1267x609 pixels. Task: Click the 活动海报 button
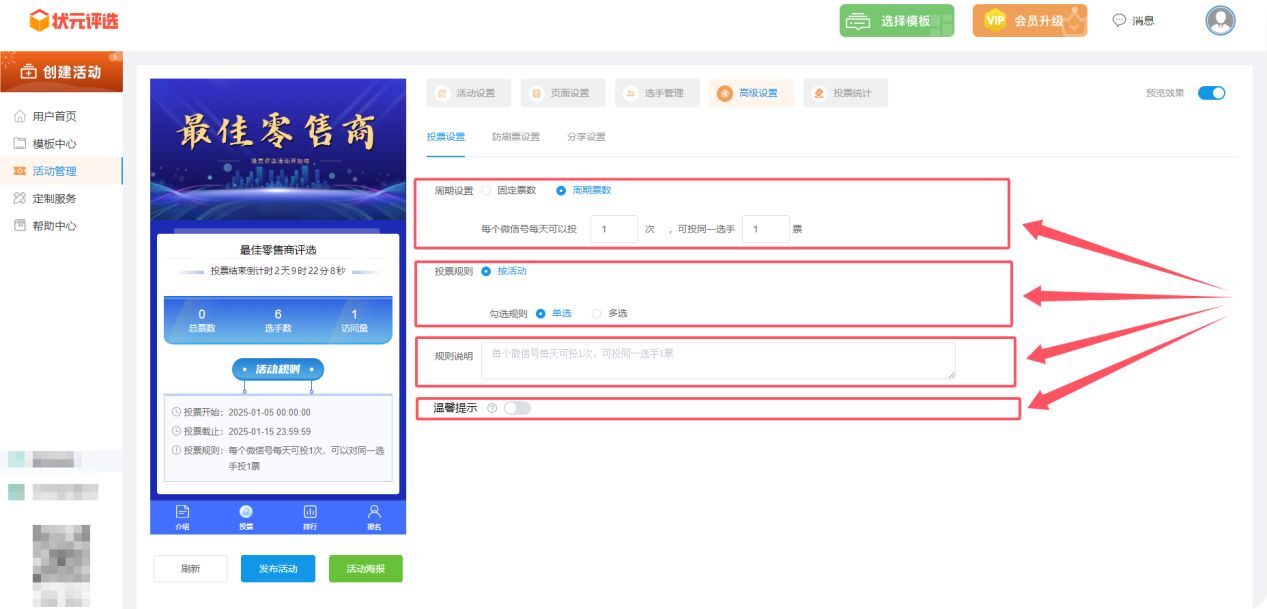pos(366,568)
